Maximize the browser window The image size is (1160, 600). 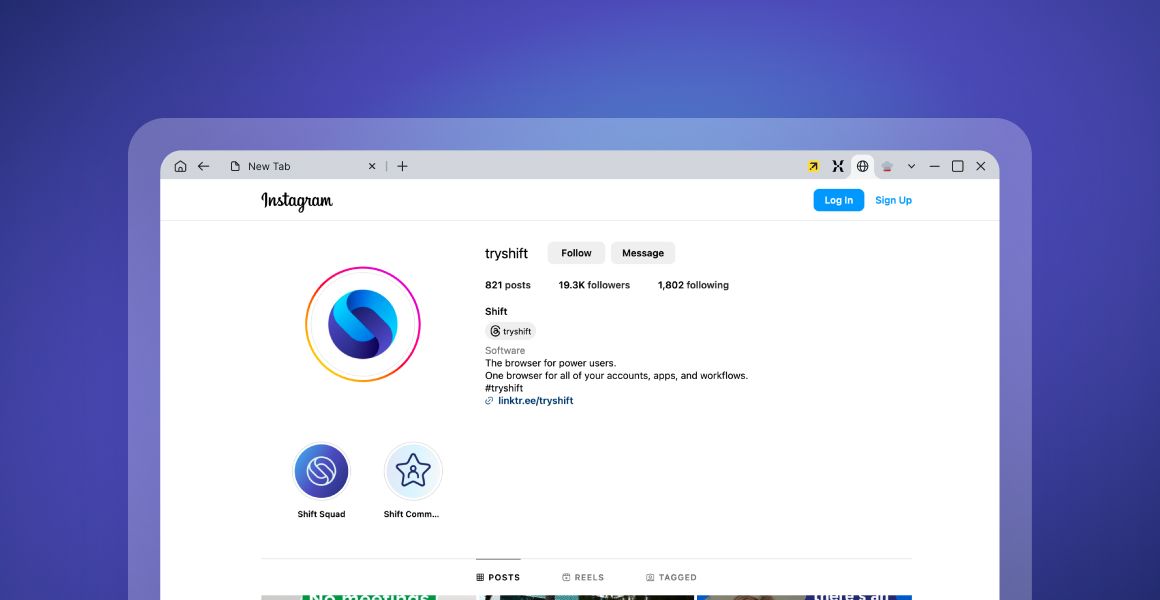point(957,166)
